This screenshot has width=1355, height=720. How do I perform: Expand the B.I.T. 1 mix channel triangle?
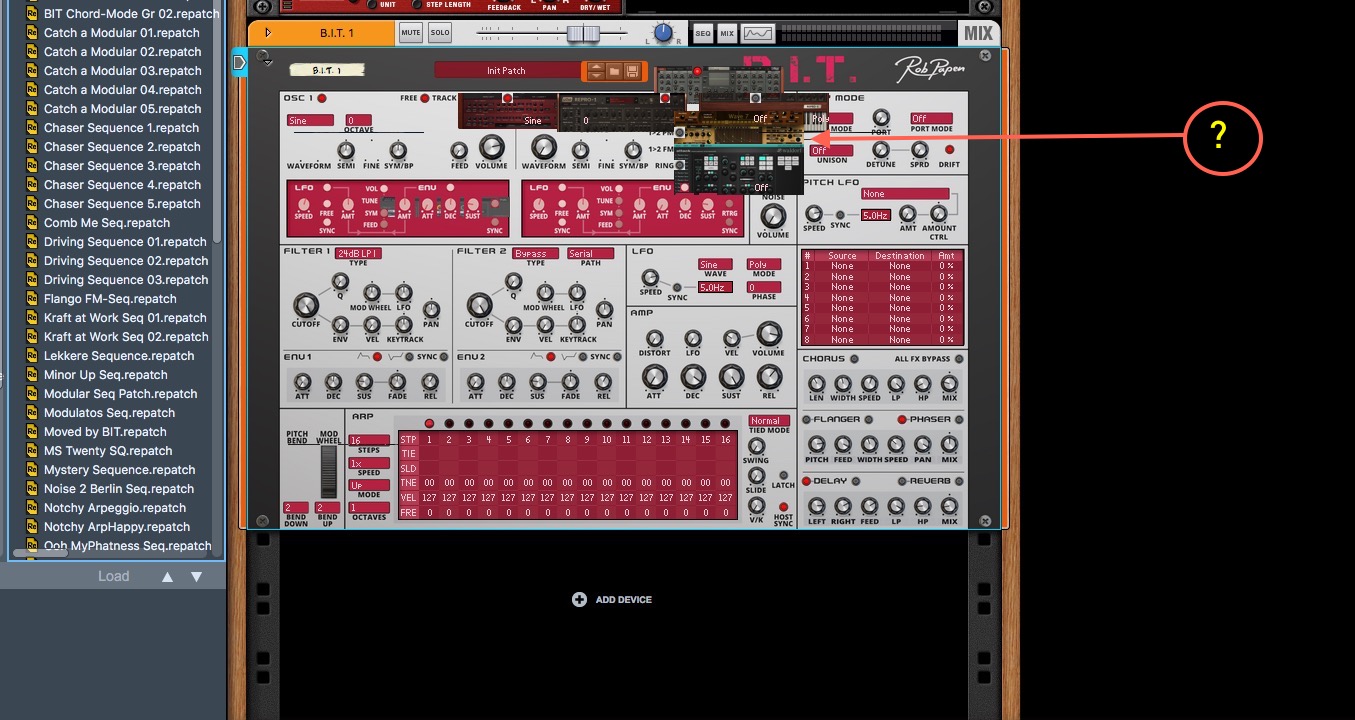tap(268, 33)
